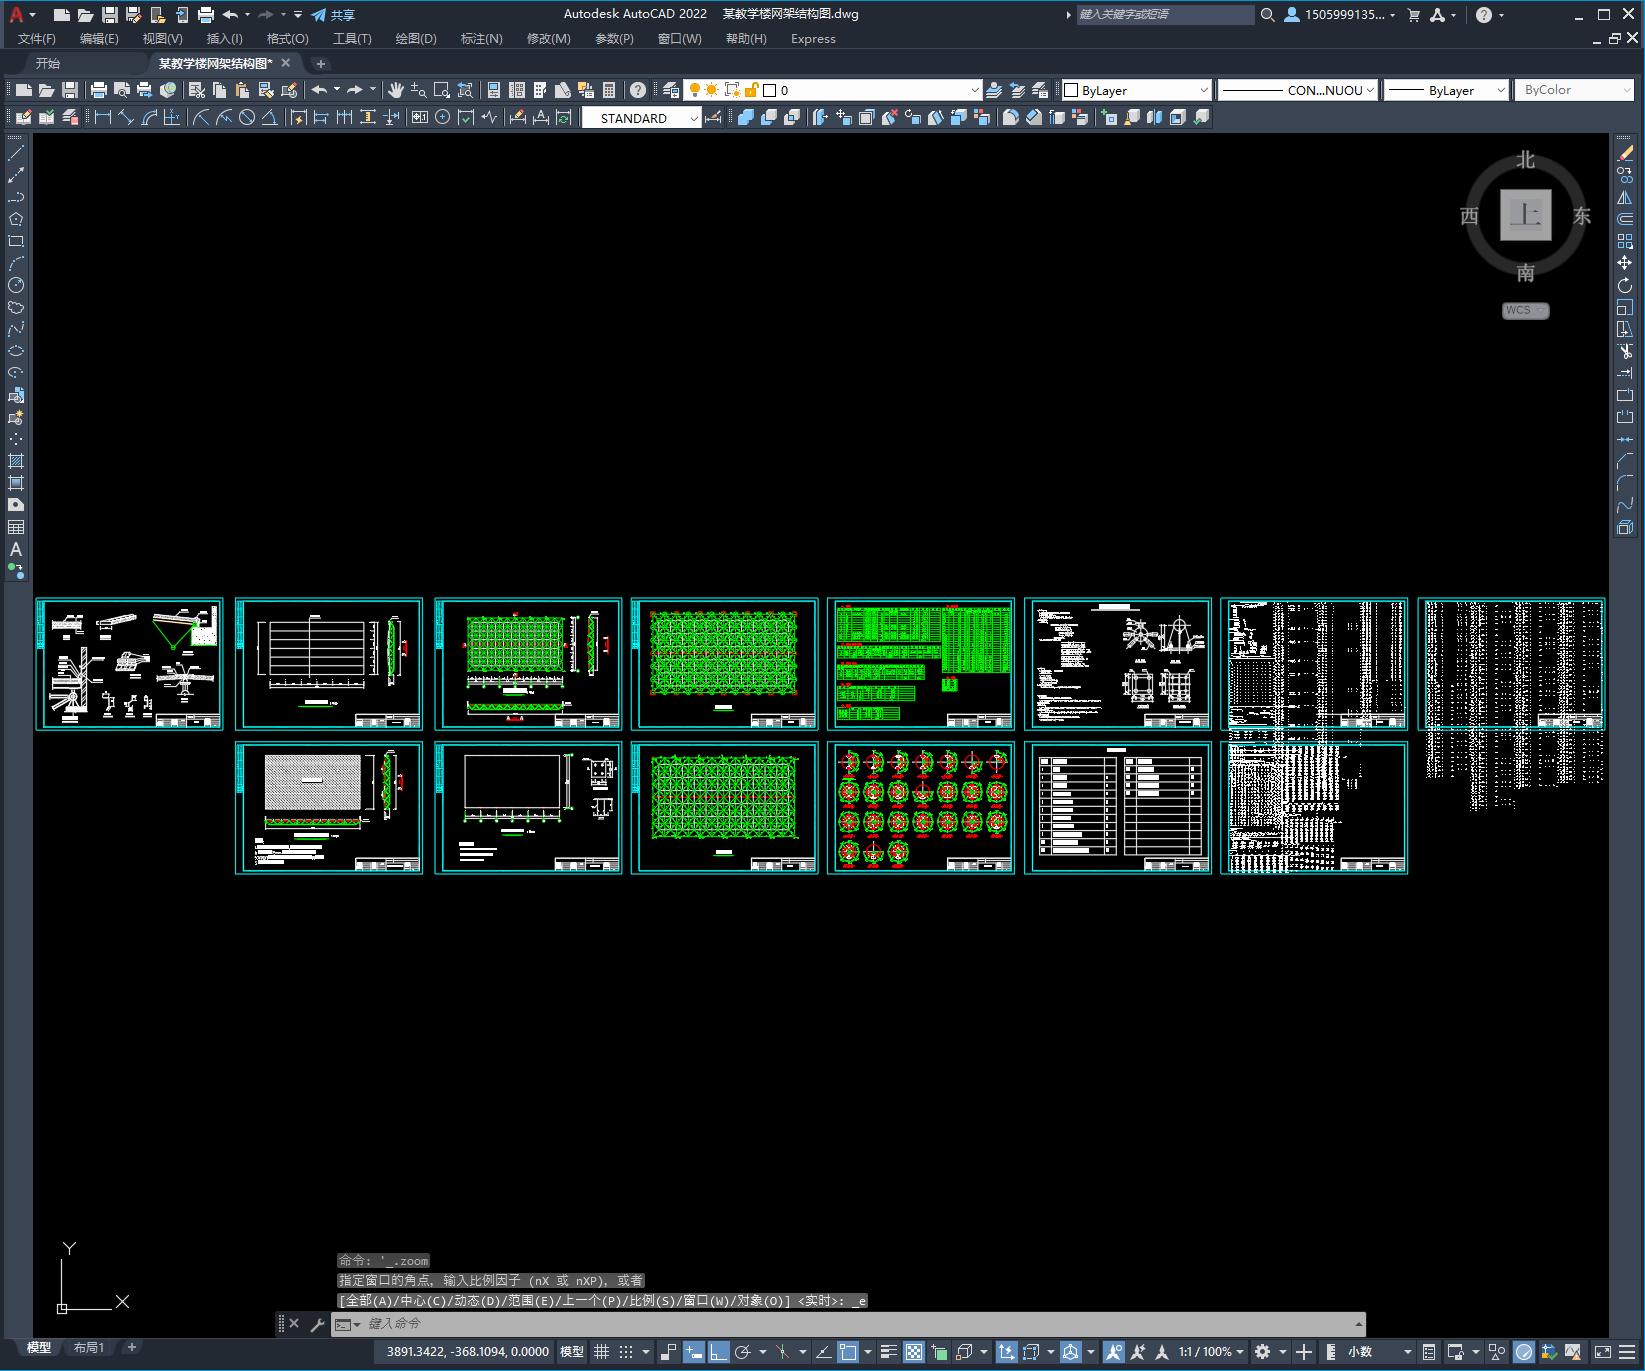1645x1371 pixels.
Task: Select the Hatch tool in draw toolbar
Action: coord(16,461)
